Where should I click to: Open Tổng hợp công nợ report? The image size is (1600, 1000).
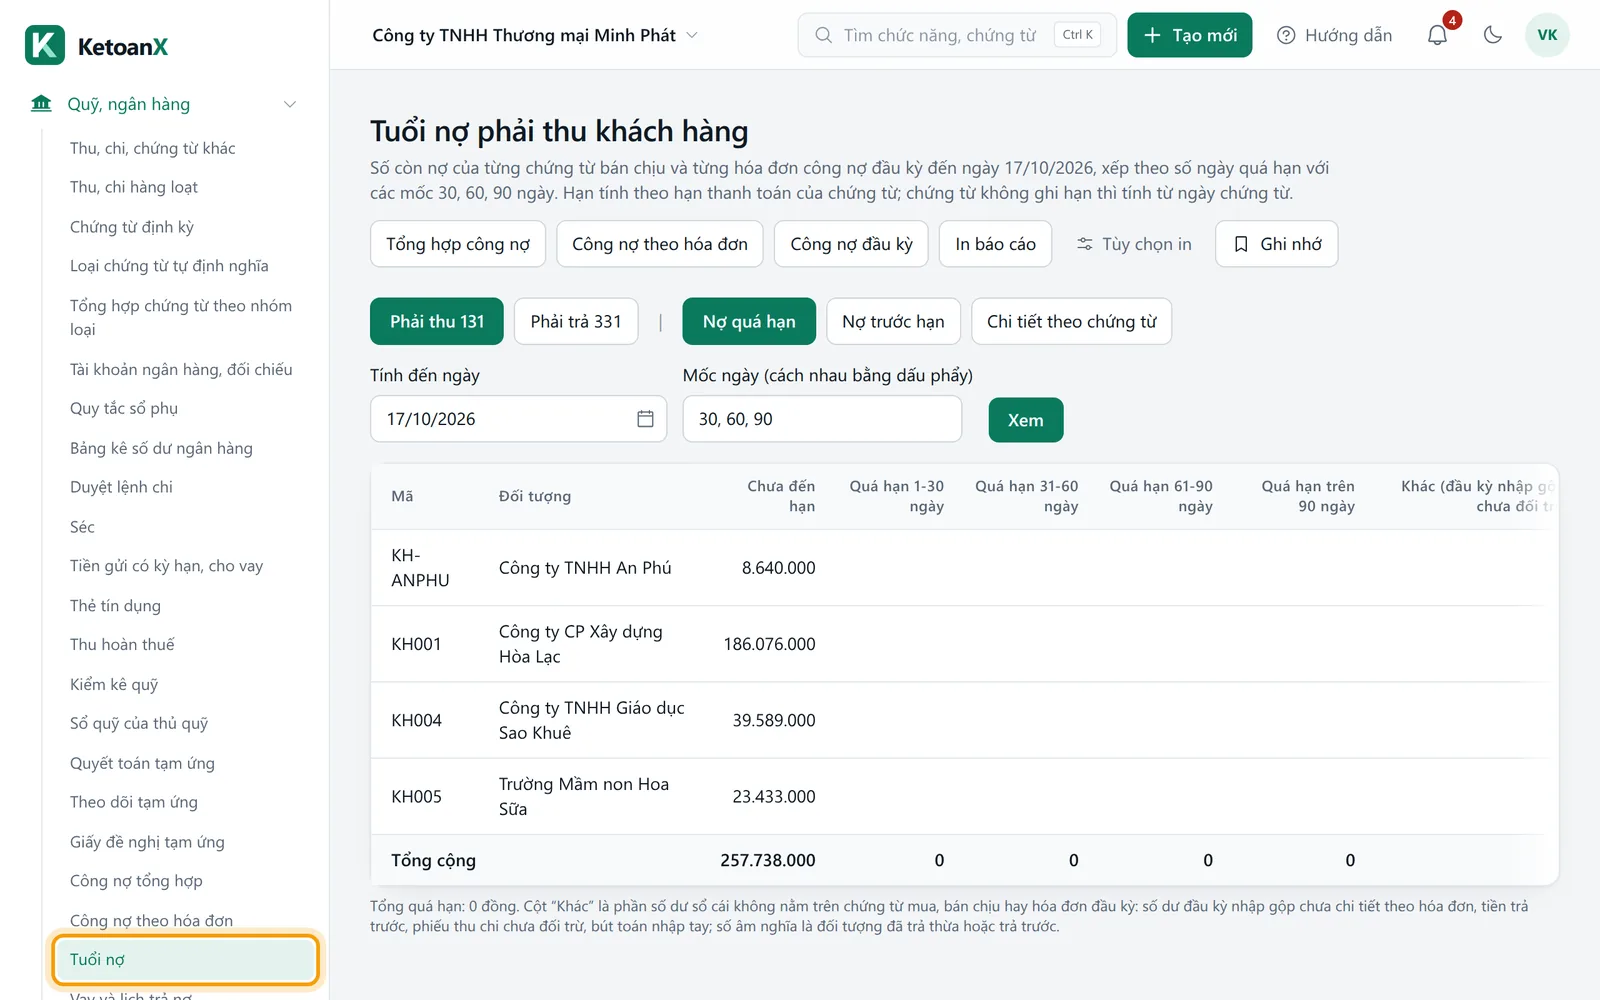coord(458,244)
